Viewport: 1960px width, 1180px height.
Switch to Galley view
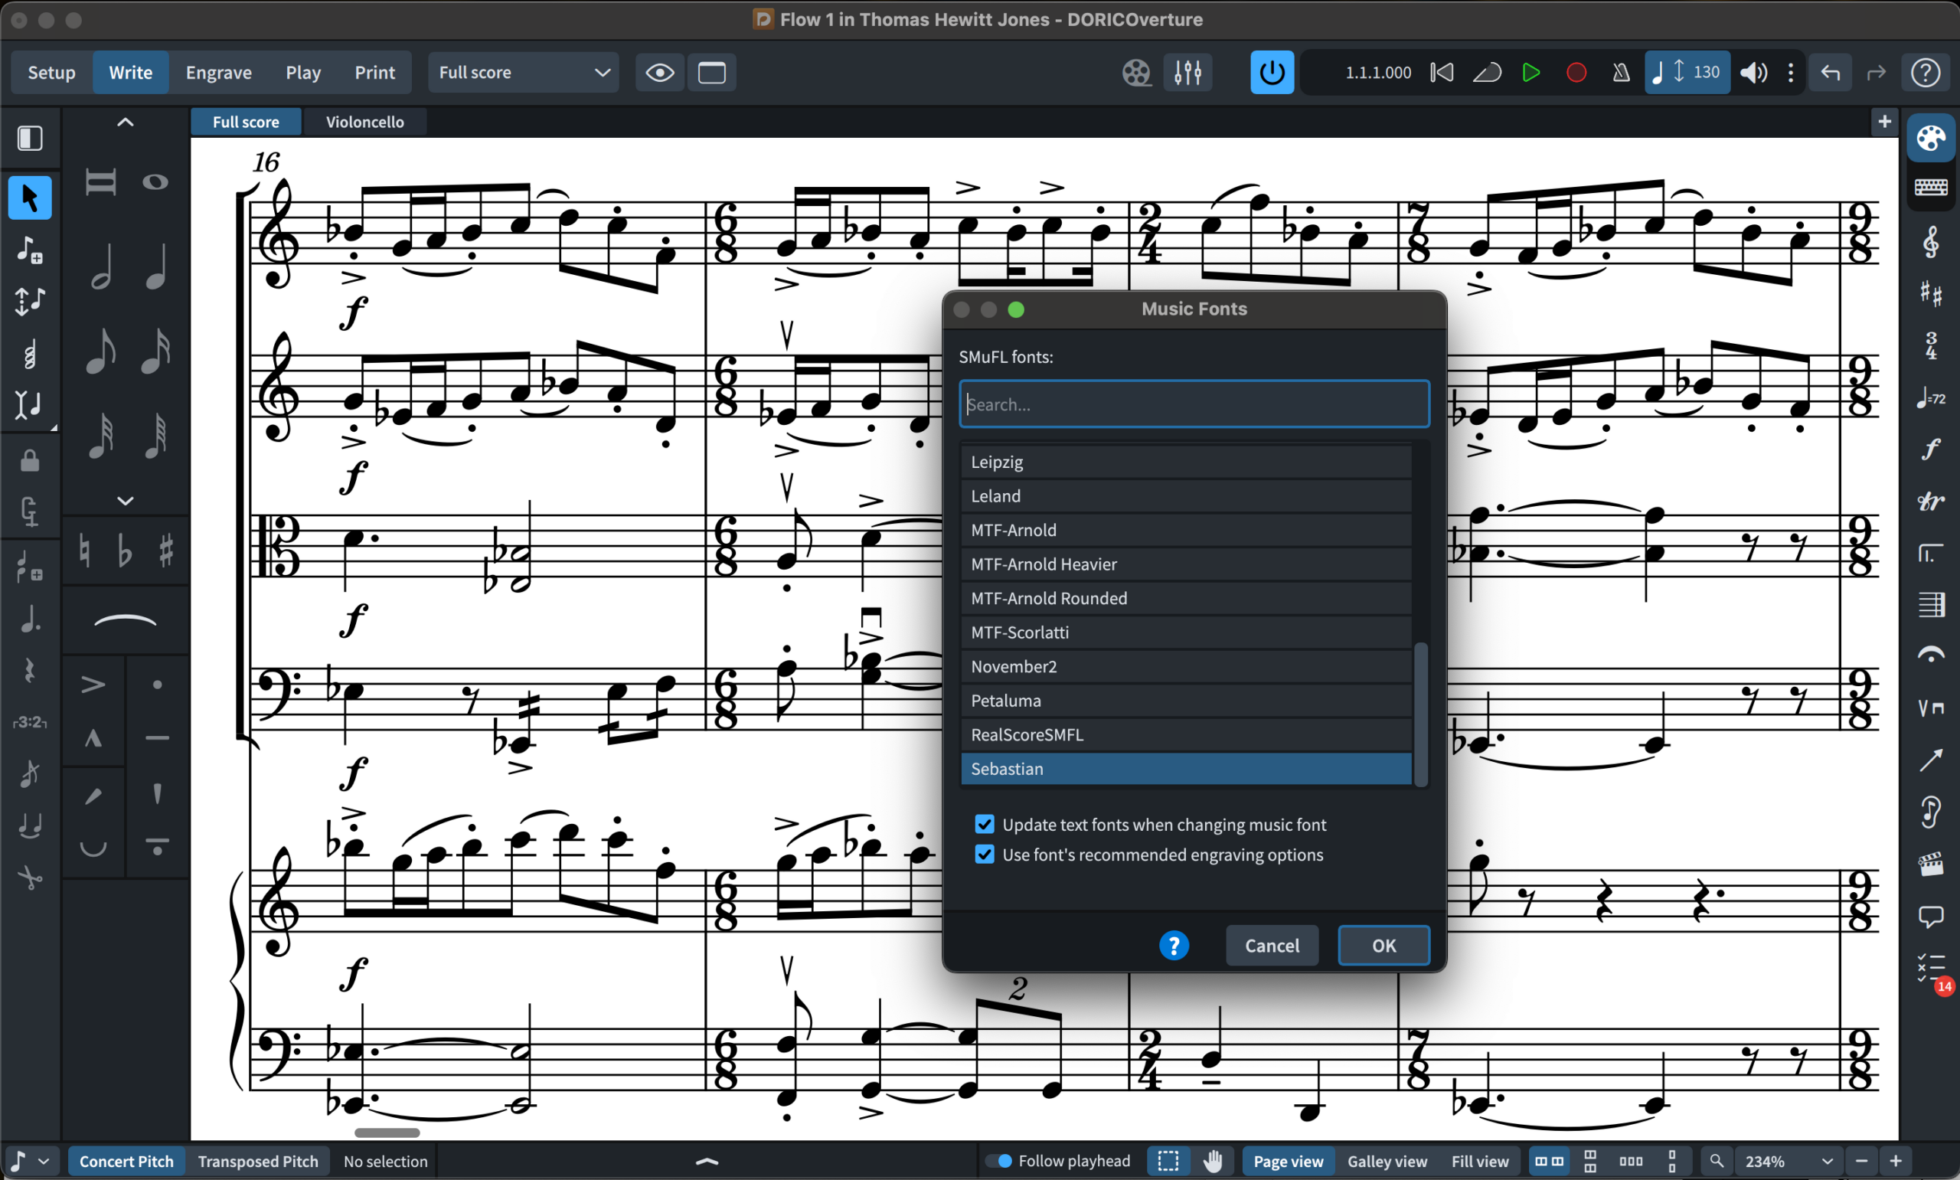coord(1386,1161)
